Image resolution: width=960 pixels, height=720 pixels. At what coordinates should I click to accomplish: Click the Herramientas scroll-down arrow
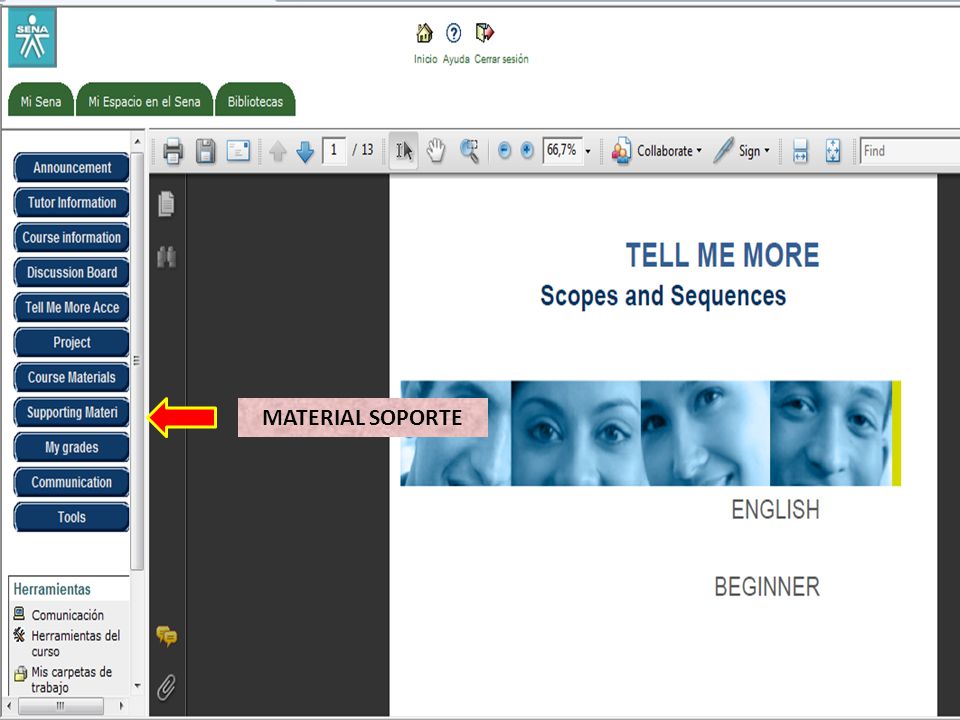137,686
